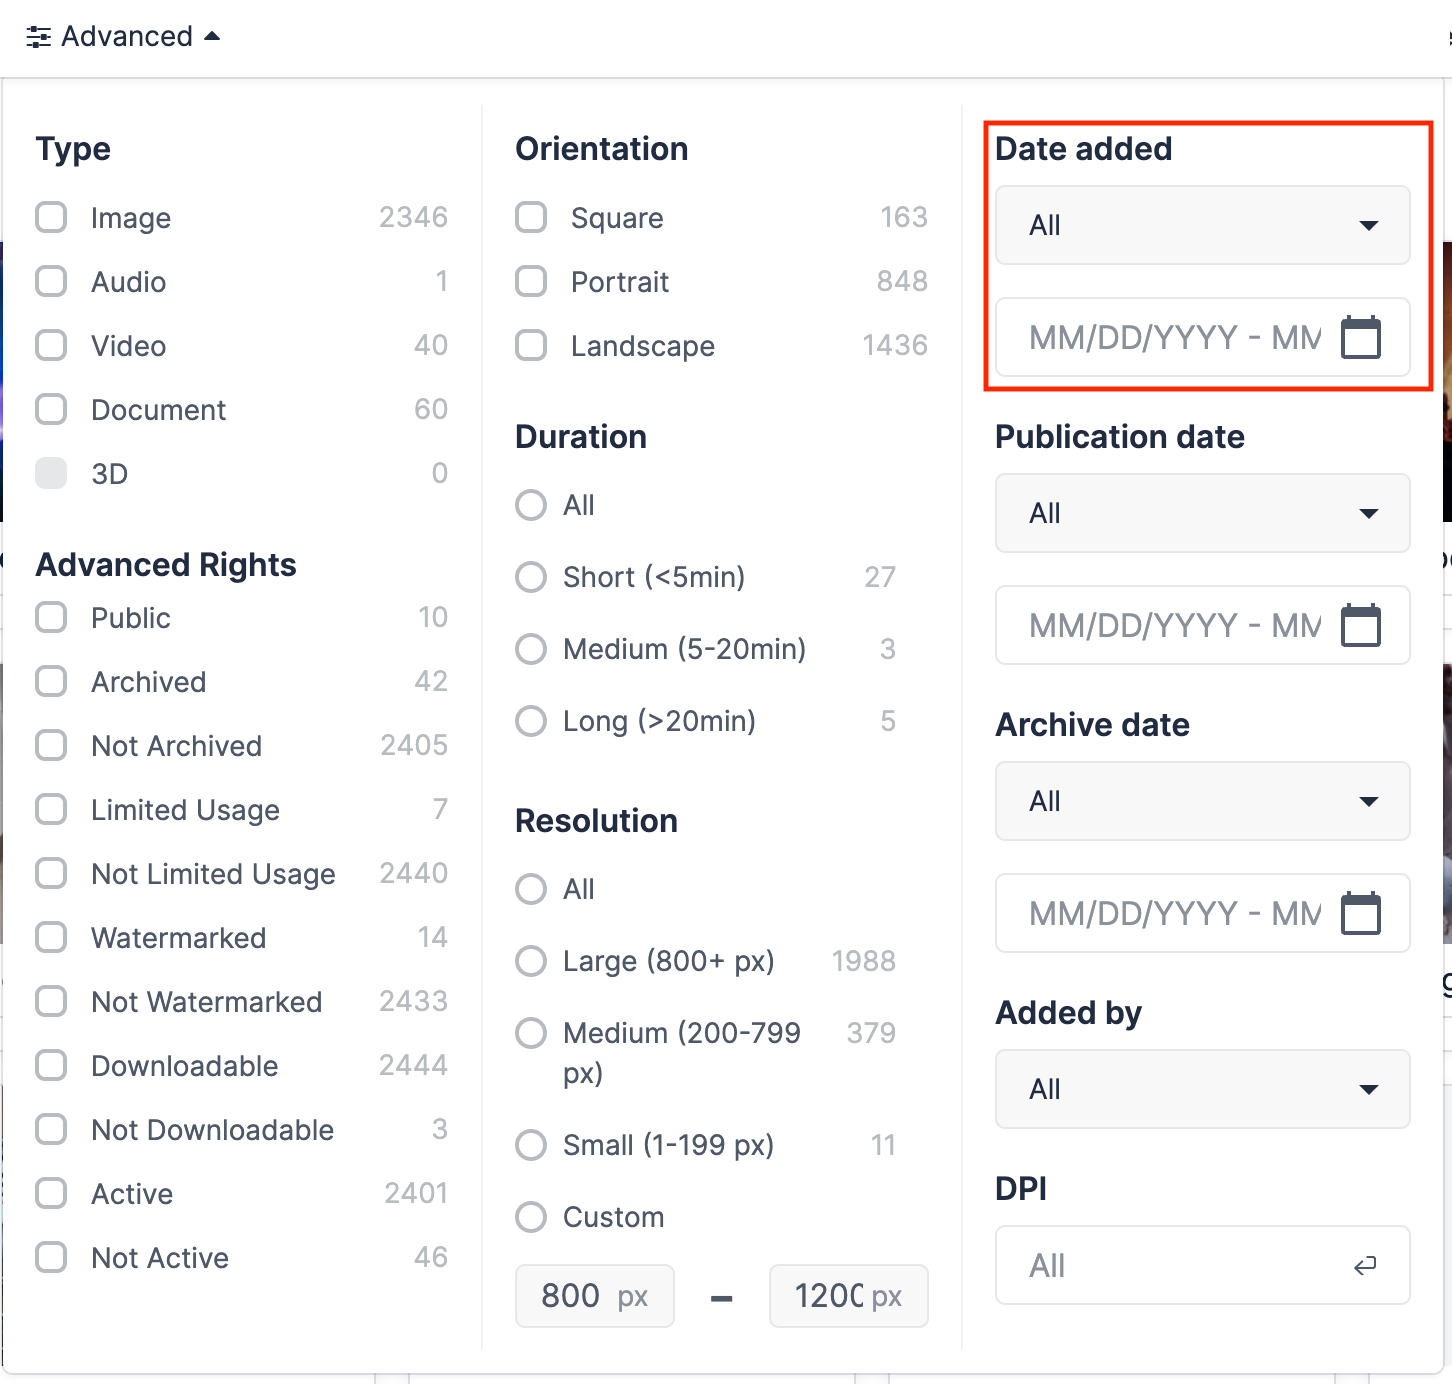The image size is (1452, 1384).
Task: Click the DPI input field
Action: coord(1203,1265)
